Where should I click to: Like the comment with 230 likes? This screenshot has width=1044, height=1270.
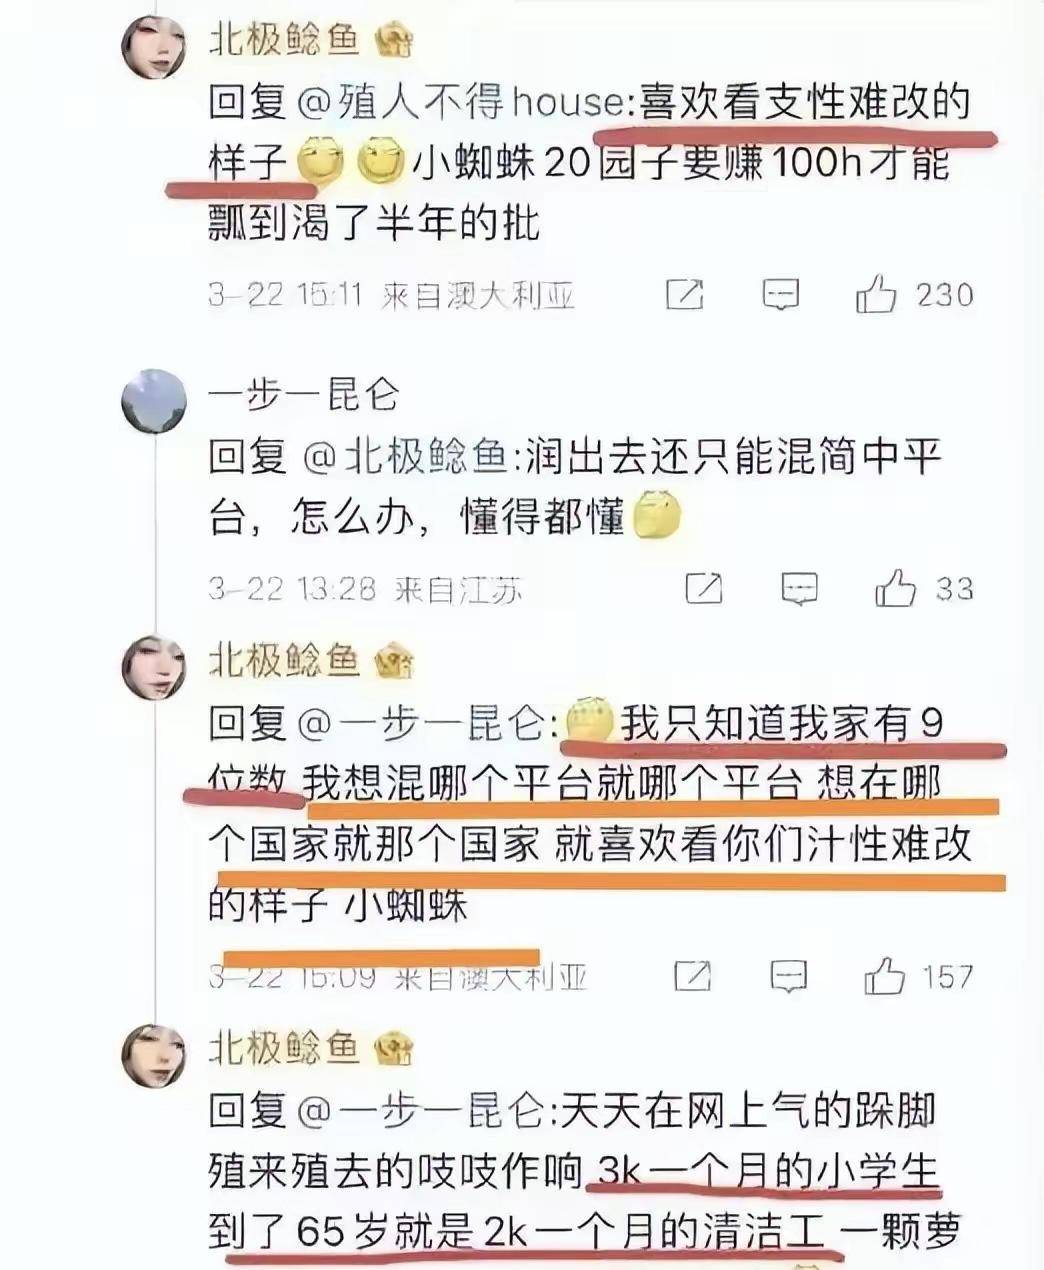click(876, 295)
